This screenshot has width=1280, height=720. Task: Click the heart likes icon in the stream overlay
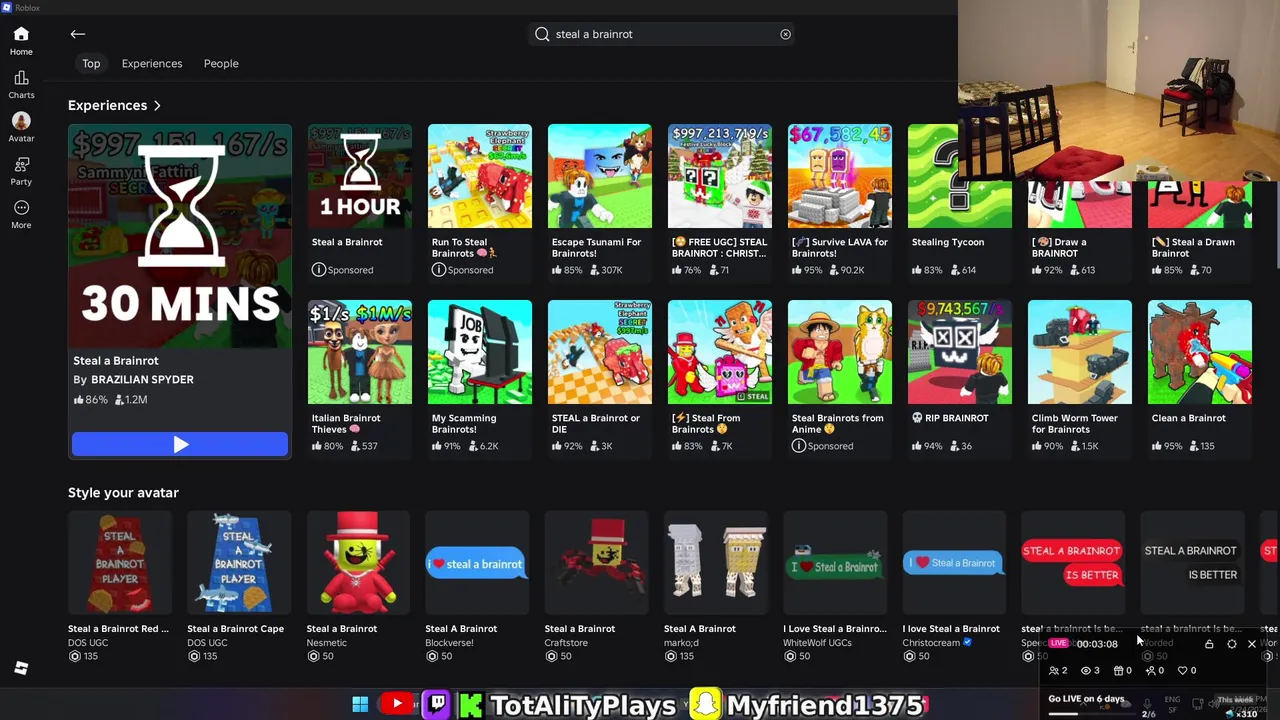(x=1182, y=671)
